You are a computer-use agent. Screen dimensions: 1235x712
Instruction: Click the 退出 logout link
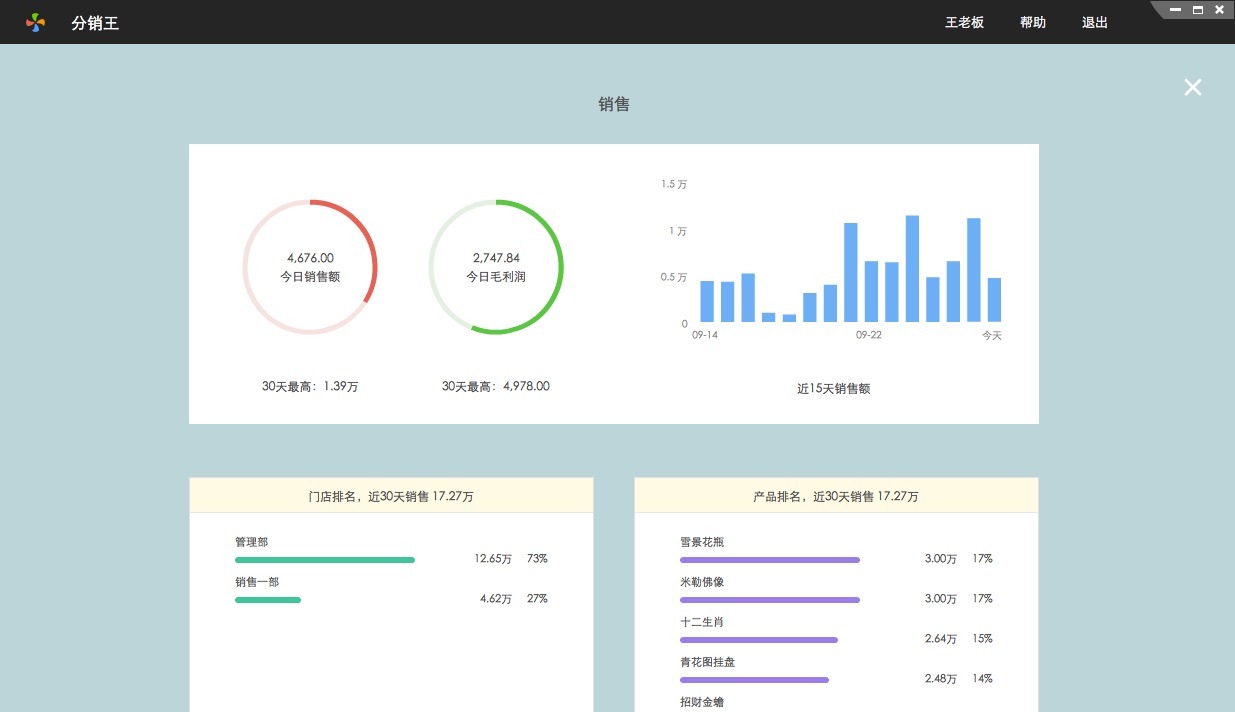pos(1095,22)
